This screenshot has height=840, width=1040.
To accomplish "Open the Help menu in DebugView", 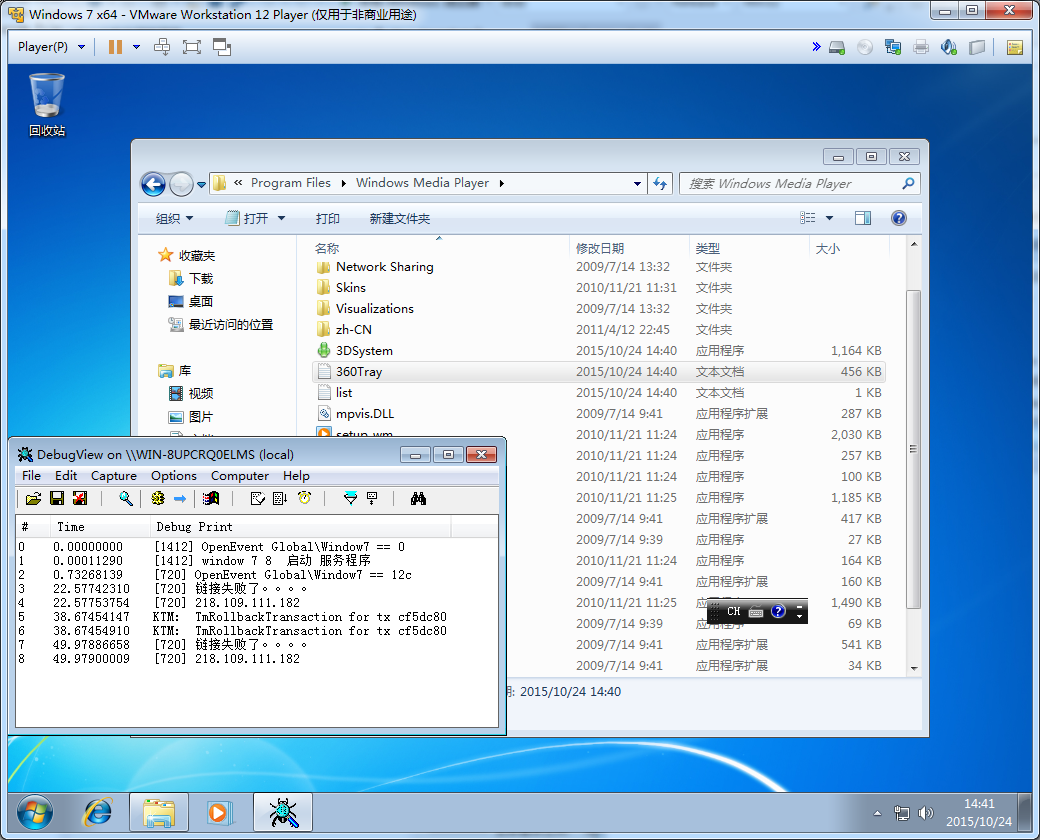I will [x=296, y=476].
